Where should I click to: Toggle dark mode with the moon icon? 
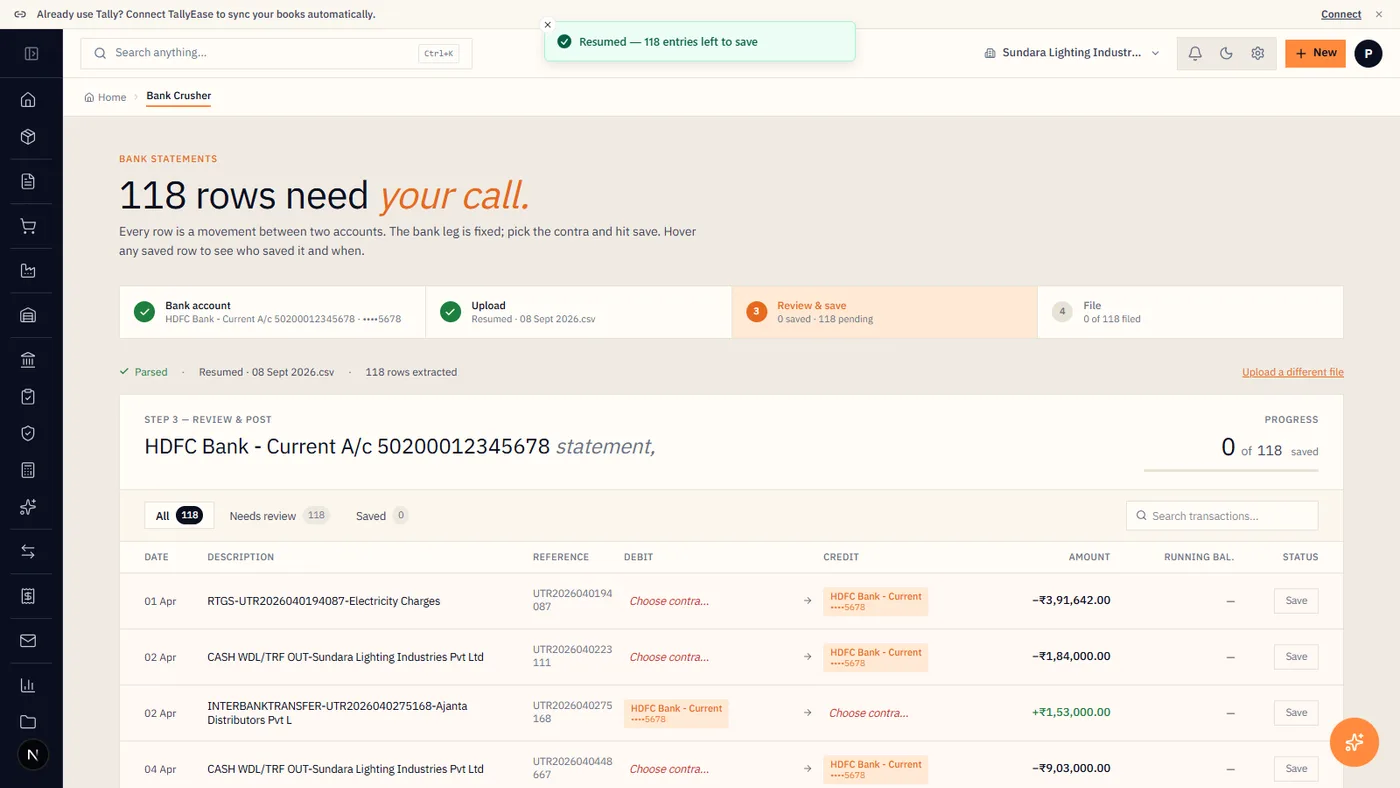[1226, 53]
